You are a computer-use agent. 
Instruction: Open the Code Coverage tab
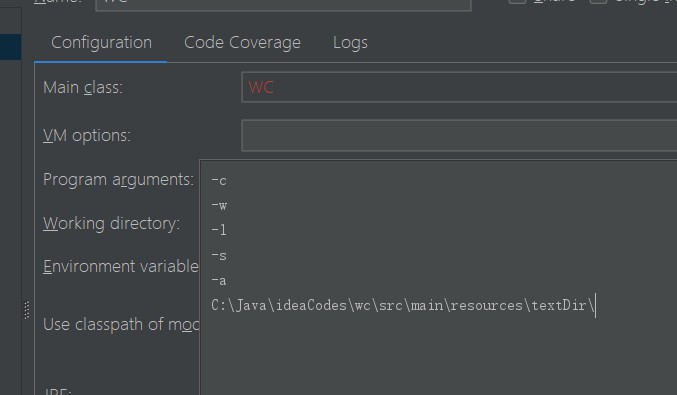(x=242, y=43)
